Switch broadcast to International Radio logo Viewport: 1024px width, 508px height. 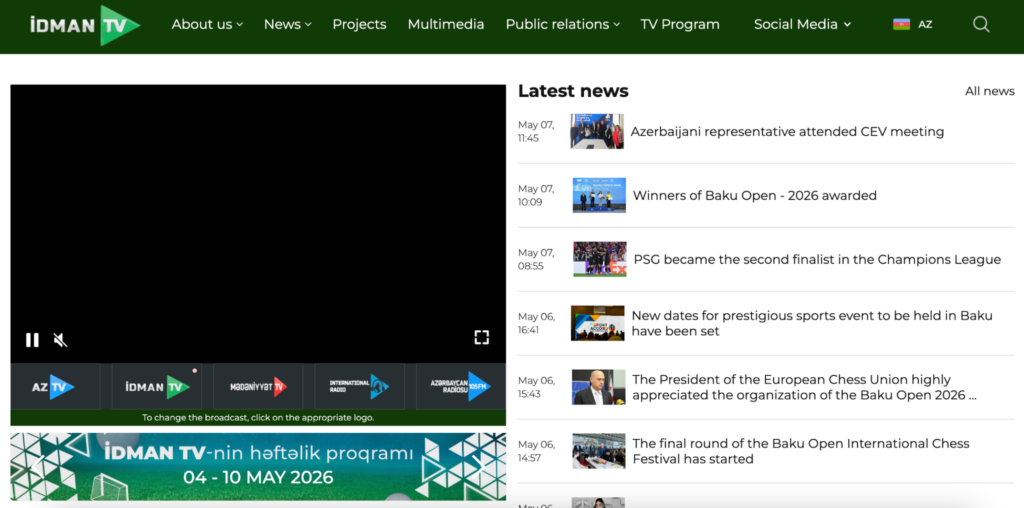coord(359,387)
